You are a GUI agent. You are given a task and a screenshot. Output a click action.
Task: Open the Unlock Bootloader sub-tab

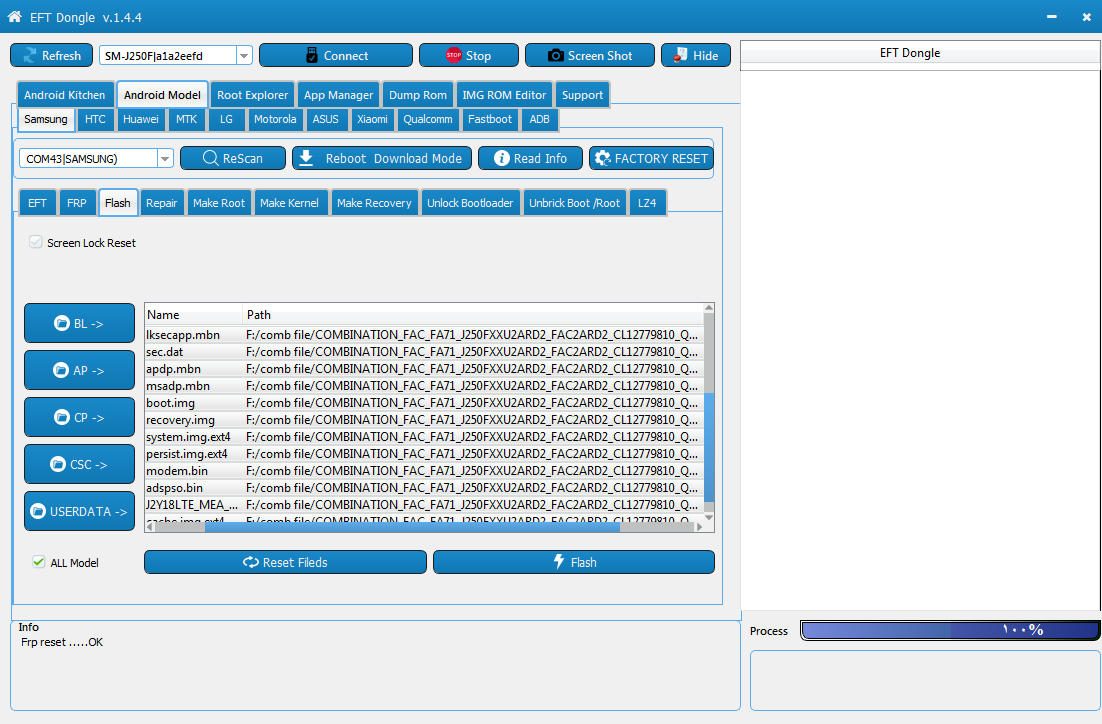(x=470, y=203)
